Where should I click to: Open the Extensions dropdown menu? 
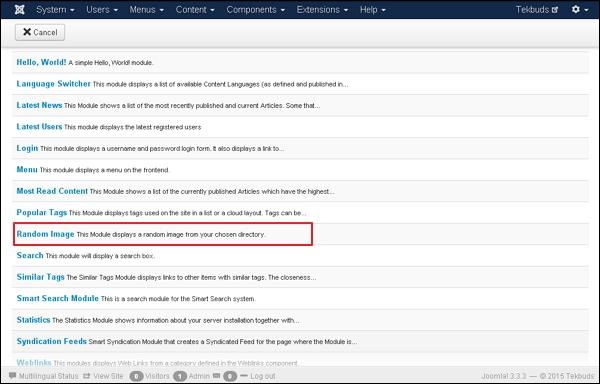pyautogui.click(x=322, y=10)
